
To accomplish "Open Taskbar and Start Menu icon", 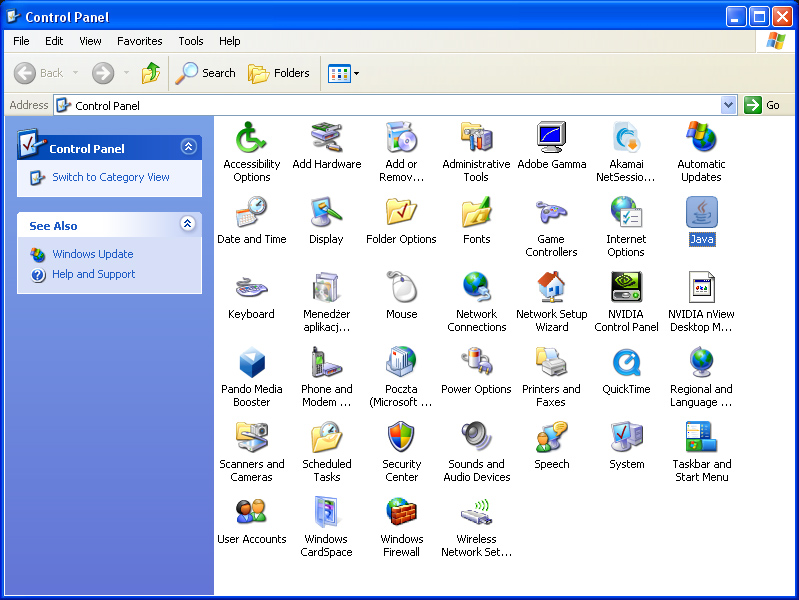I will (701, 437).
